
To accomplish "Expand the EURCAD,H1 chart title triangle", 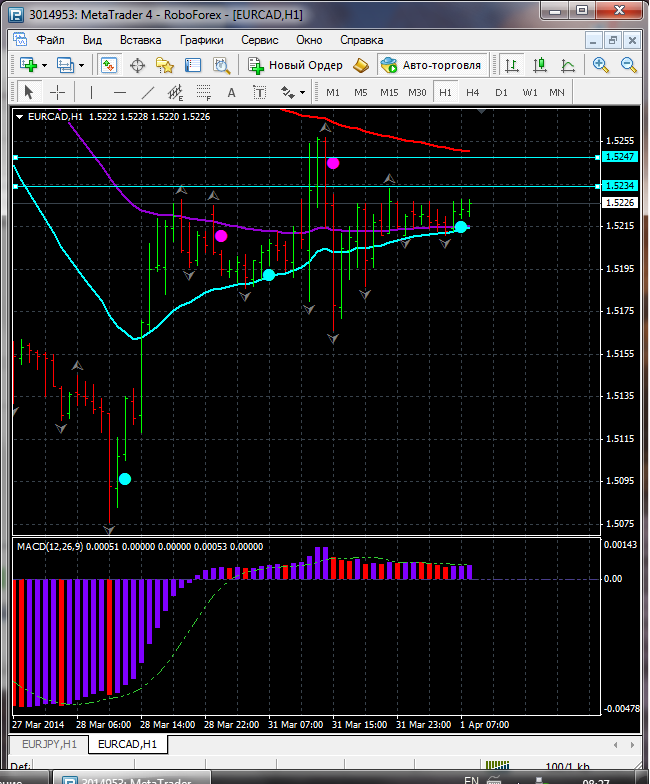I will [x=20, y=116].
